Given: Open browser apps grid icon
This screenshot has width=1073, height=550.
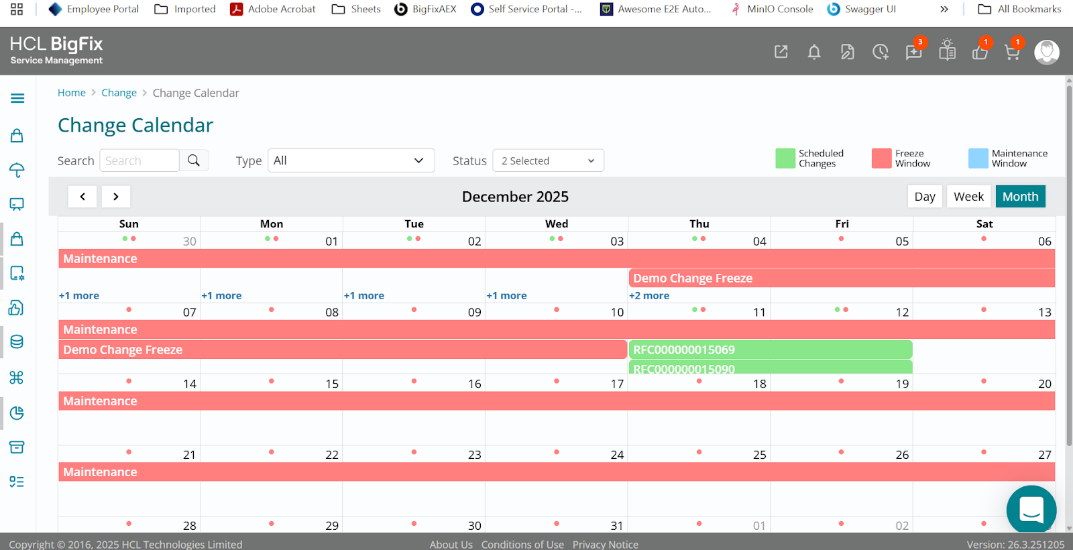Looking at the screenshot, I should 17,9.
